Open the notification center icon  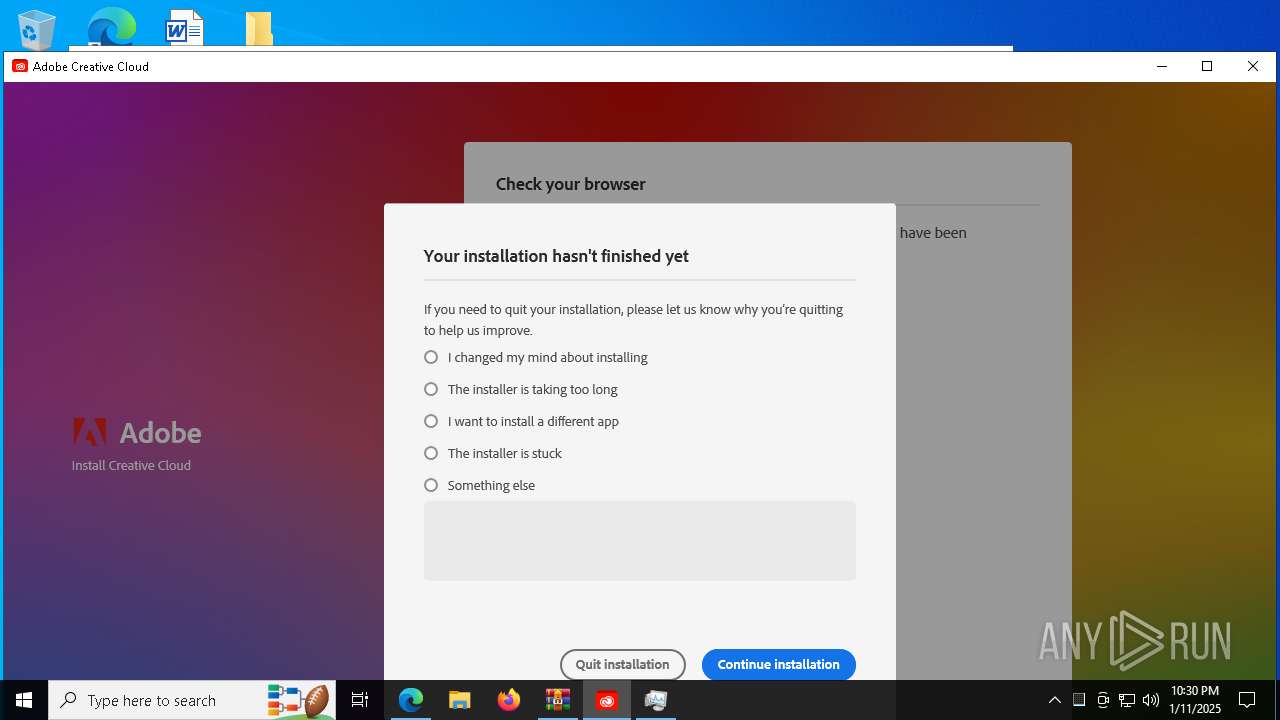(x=1247, y=700)
